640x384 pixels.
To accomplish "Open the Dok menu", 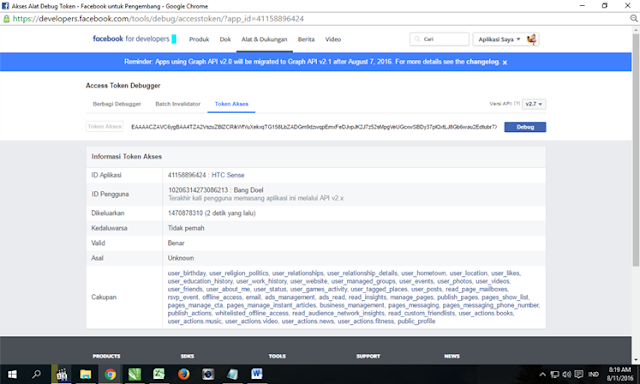I will pos(225,39).
